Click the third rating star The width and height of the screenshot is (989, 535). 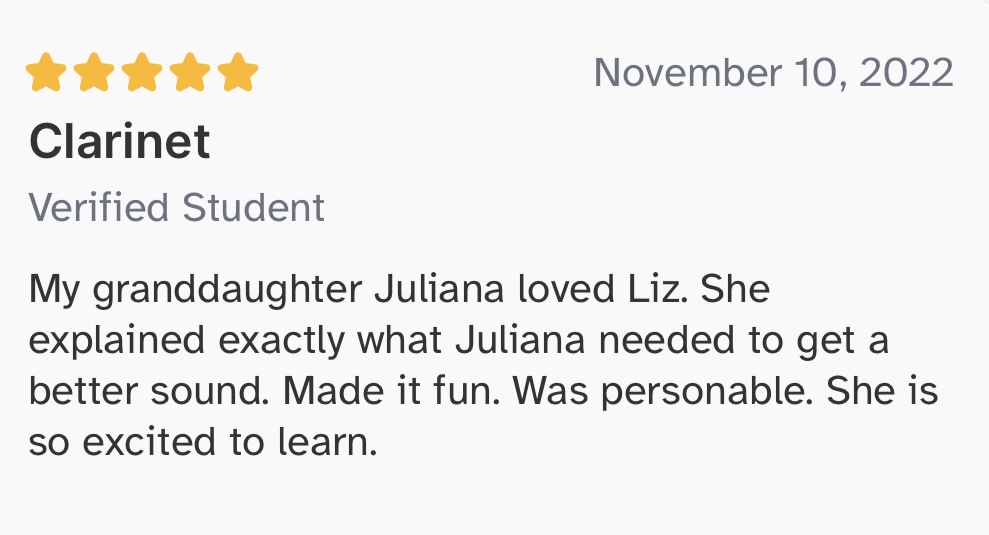click(142, 72)
